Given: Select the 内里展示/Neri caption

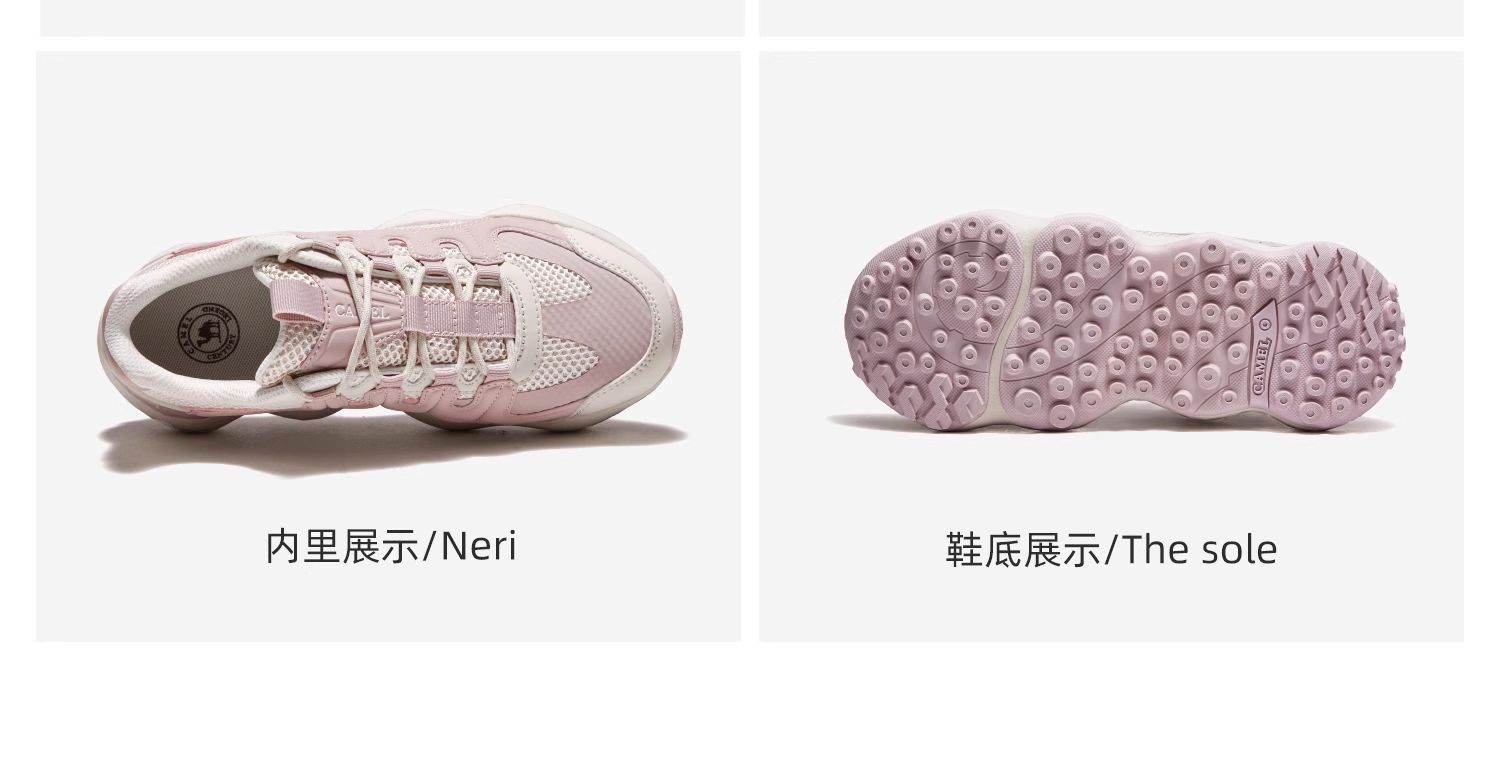Looking at the screenshot, I should pyautogui.click(x=391, y=547).
